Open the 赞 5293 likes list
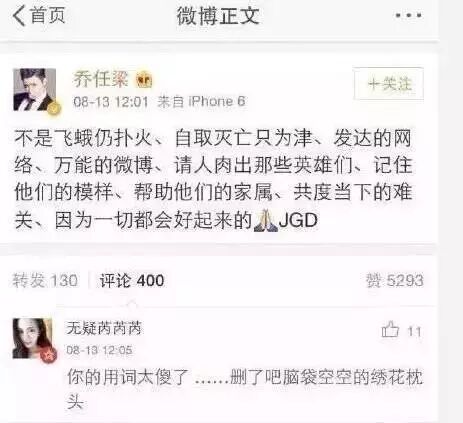Image resolution: width=463 pixels, height=423 pixels. click(395, 280)
